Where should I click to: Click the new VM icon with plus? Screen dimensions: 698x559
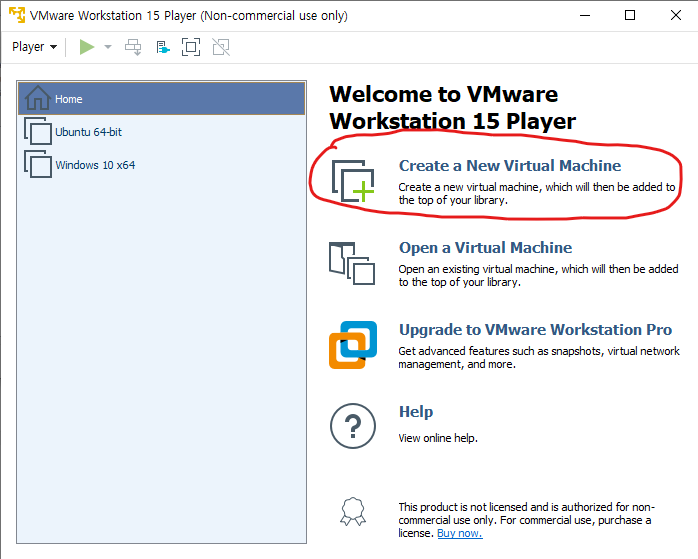(353, 181)
